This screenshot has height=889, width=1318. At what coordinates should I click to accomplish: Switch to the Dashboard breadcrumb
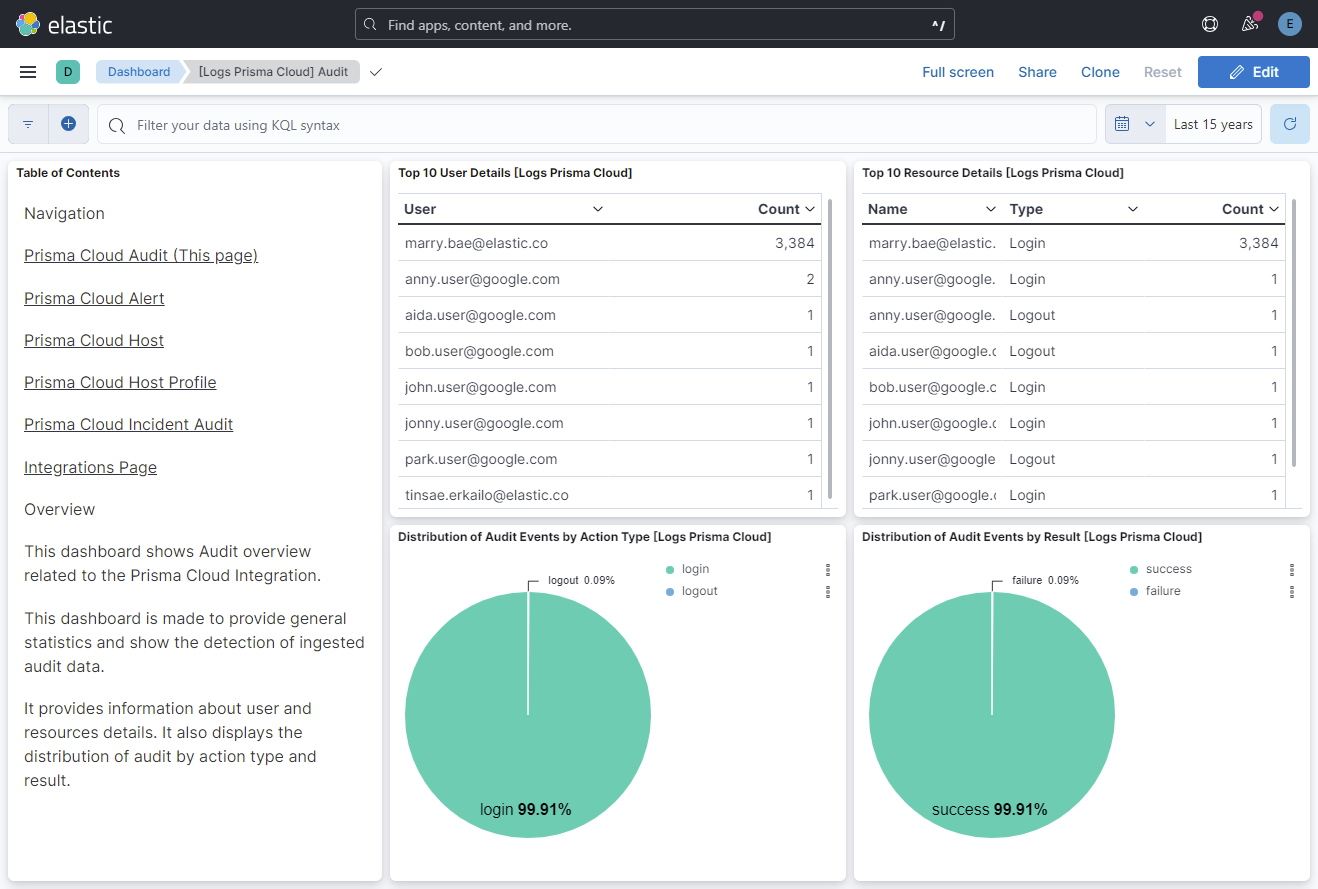(x=138, y=71)
